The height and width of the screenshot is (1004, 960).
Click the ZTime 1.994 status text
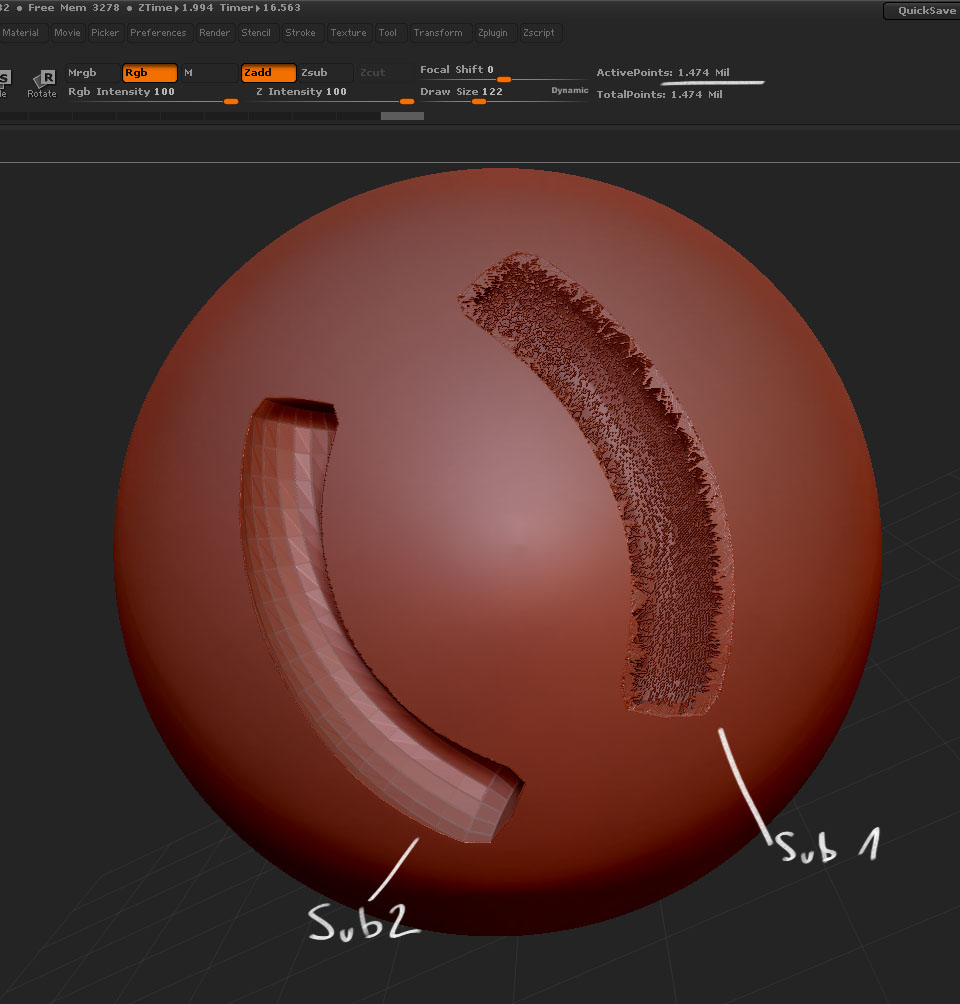[x=176, y=8]
